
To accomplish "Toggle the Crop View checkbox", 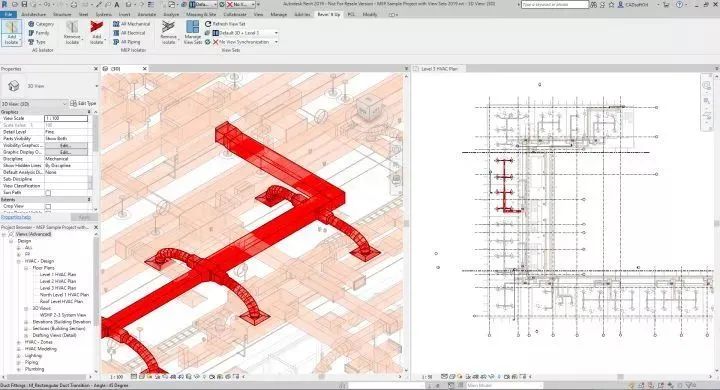I will click(48, 207).
